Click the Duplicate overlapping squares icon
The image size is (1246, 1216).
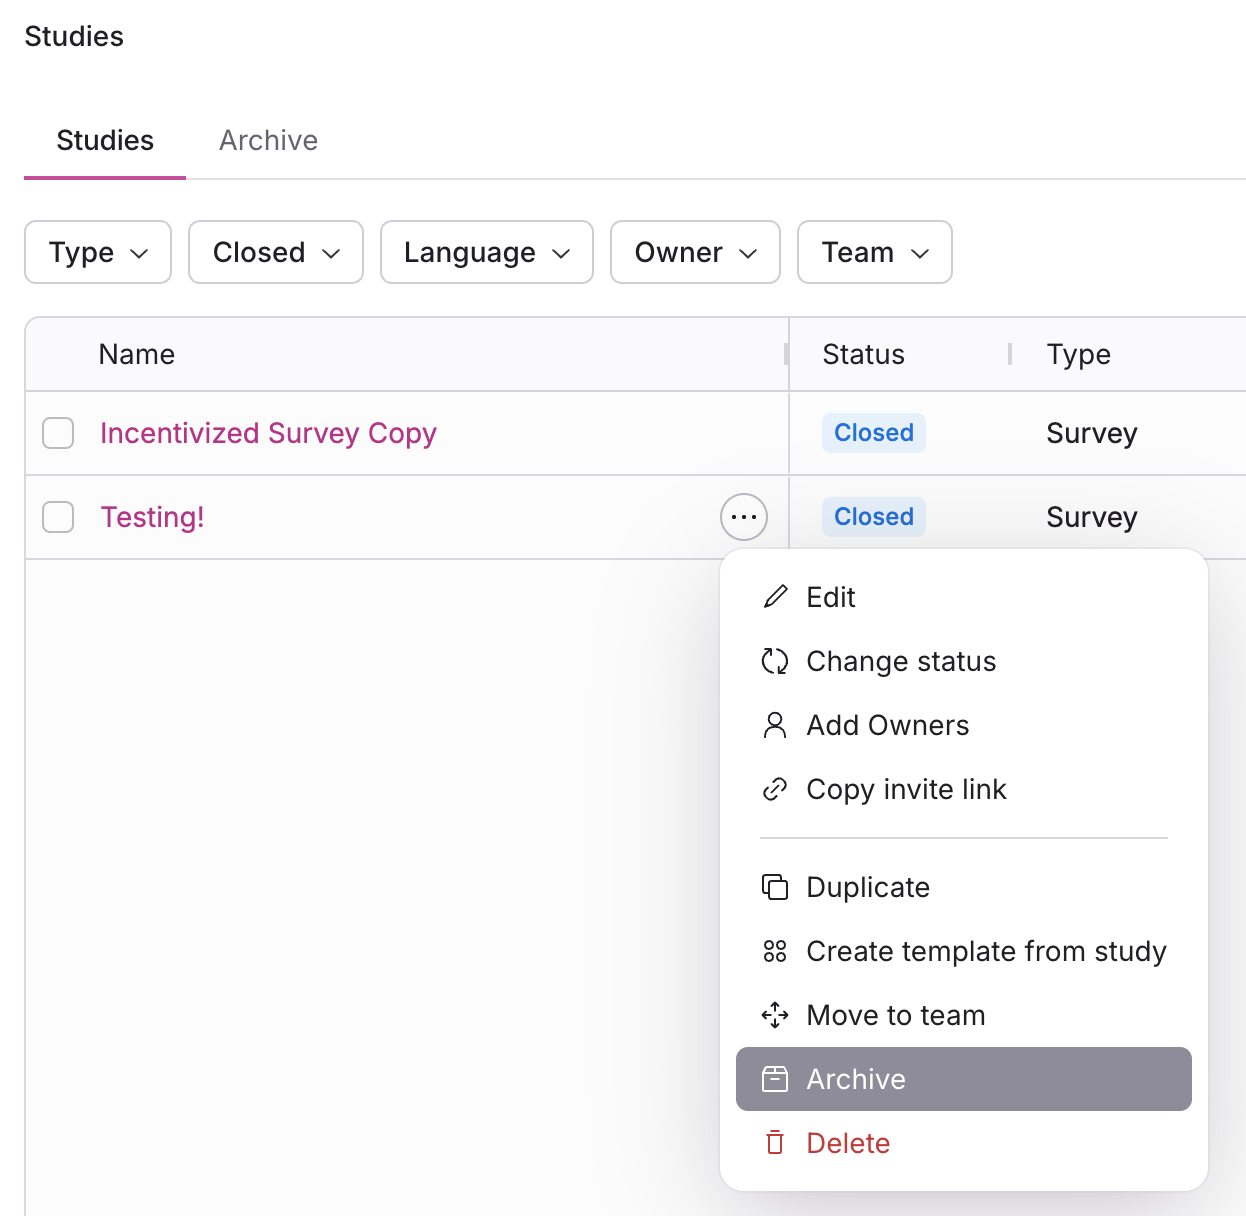coord(775,887)
